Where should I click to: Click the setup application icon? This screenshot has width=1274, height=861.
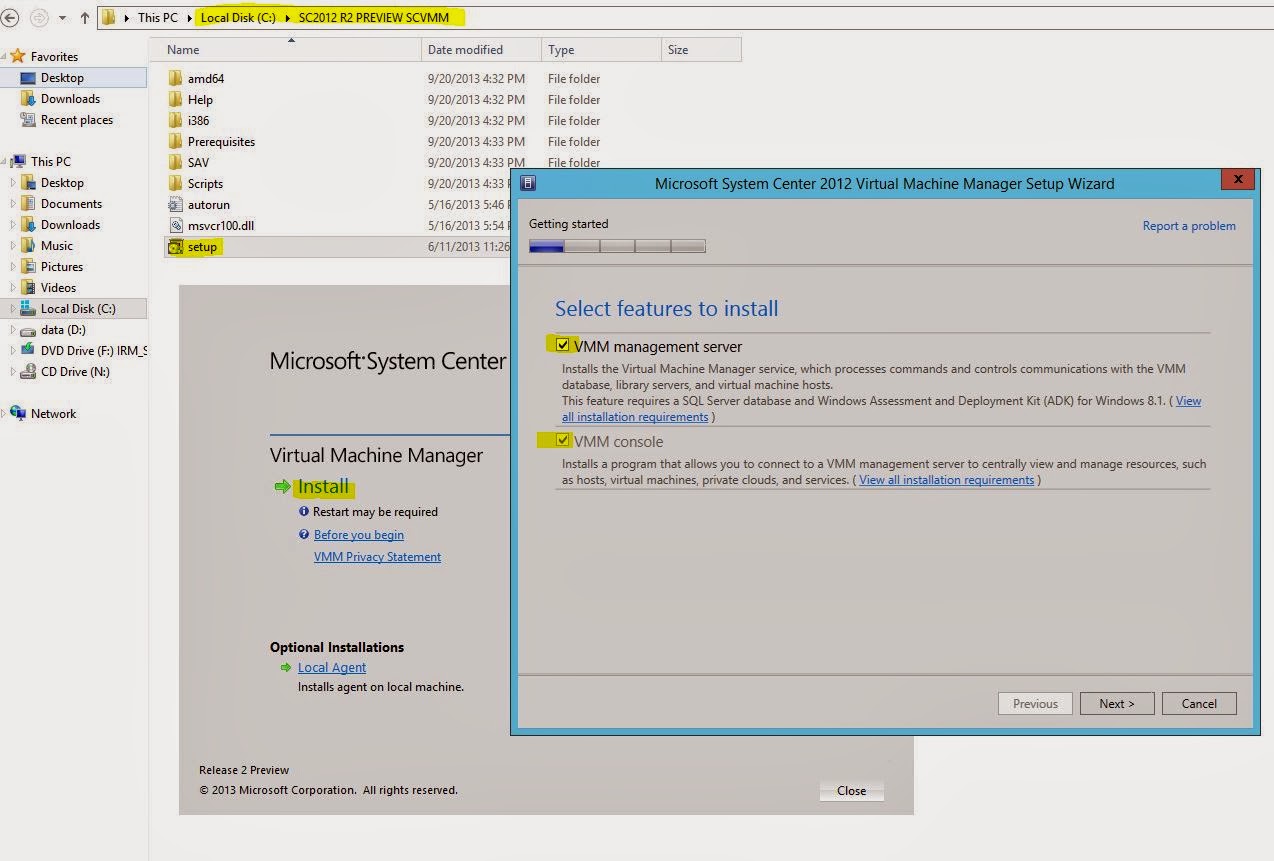coord(176,247)
